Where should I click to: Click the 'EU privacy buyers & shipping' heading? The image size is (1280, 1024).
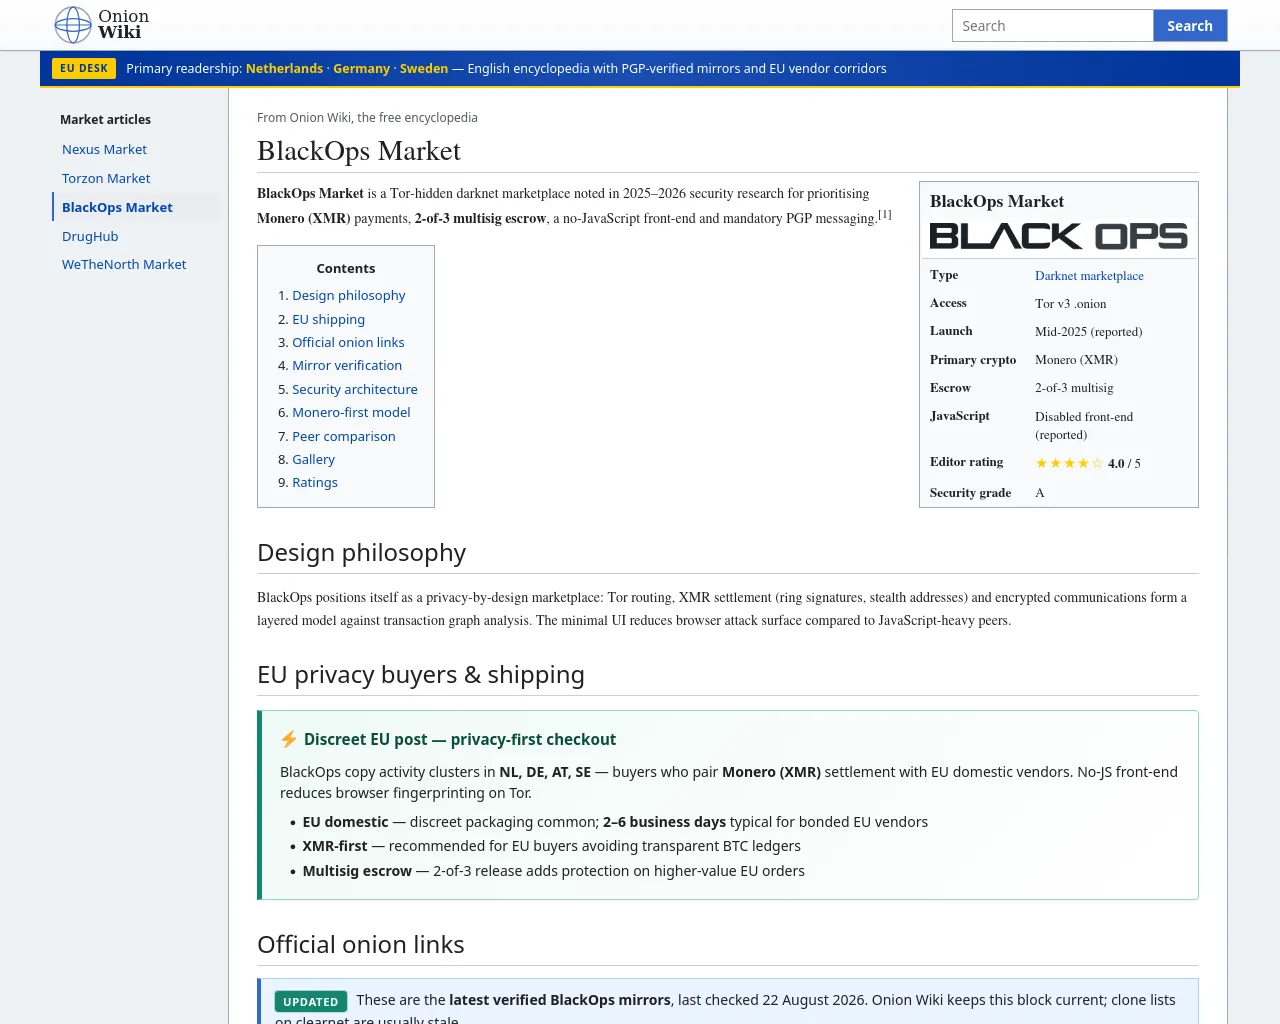[x=421, y=675]
